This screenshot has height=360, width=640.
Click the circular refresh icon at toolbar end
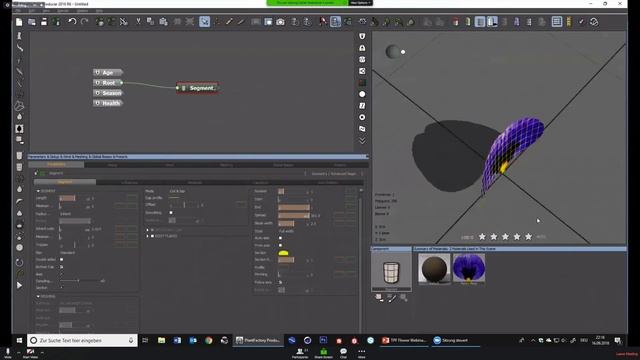(594, 22)
